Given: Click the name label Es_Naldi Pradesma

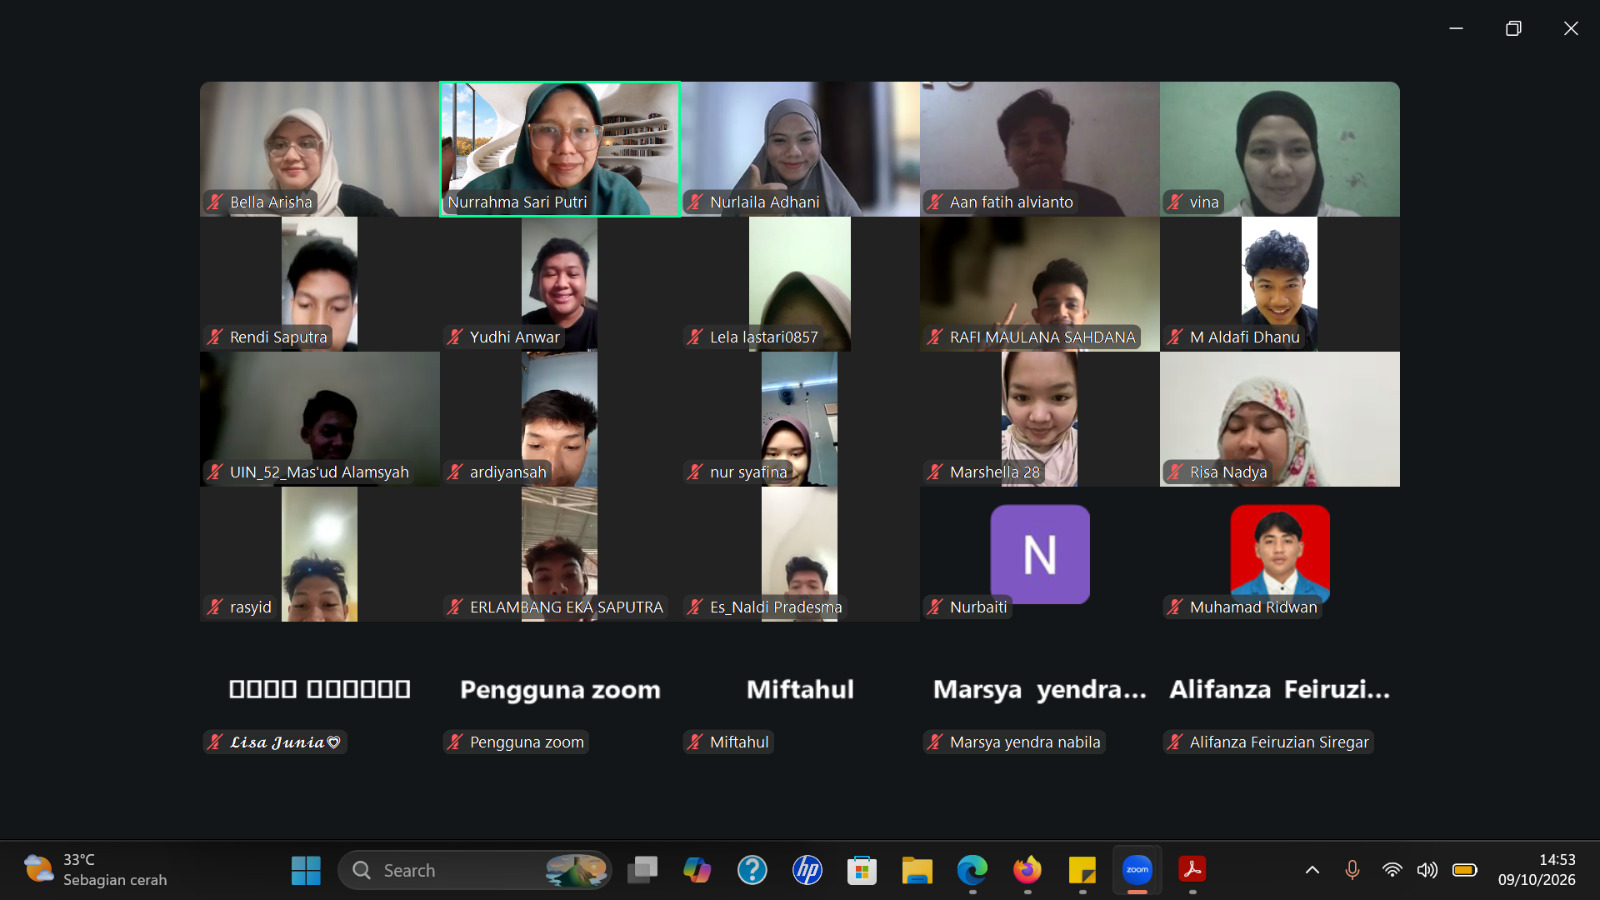Looking at the screenshot, I should [x=776, y=607].
